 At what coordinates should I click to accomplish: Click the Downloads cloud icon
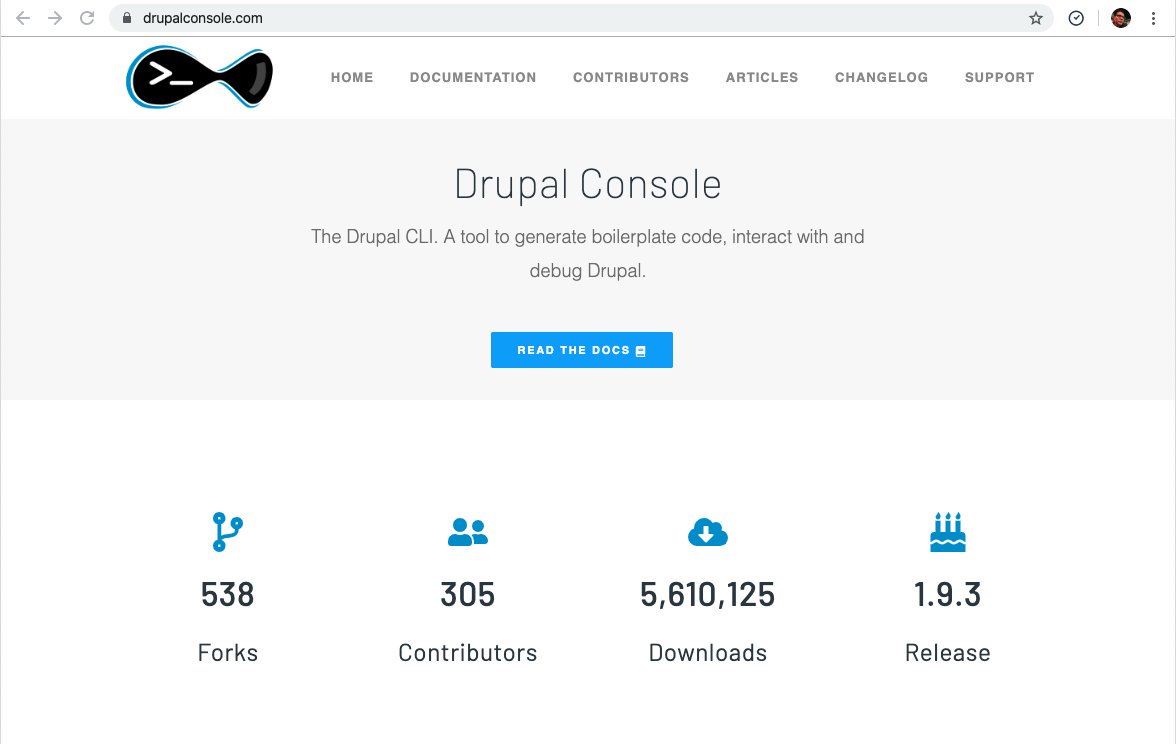(x=708, y=532)
